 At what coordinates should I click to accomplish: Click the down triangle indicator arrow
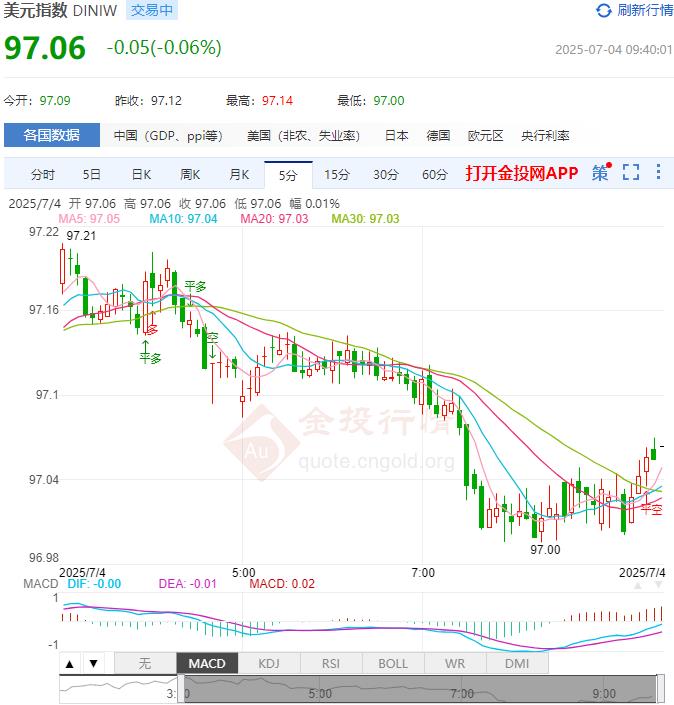coord(94,664)
